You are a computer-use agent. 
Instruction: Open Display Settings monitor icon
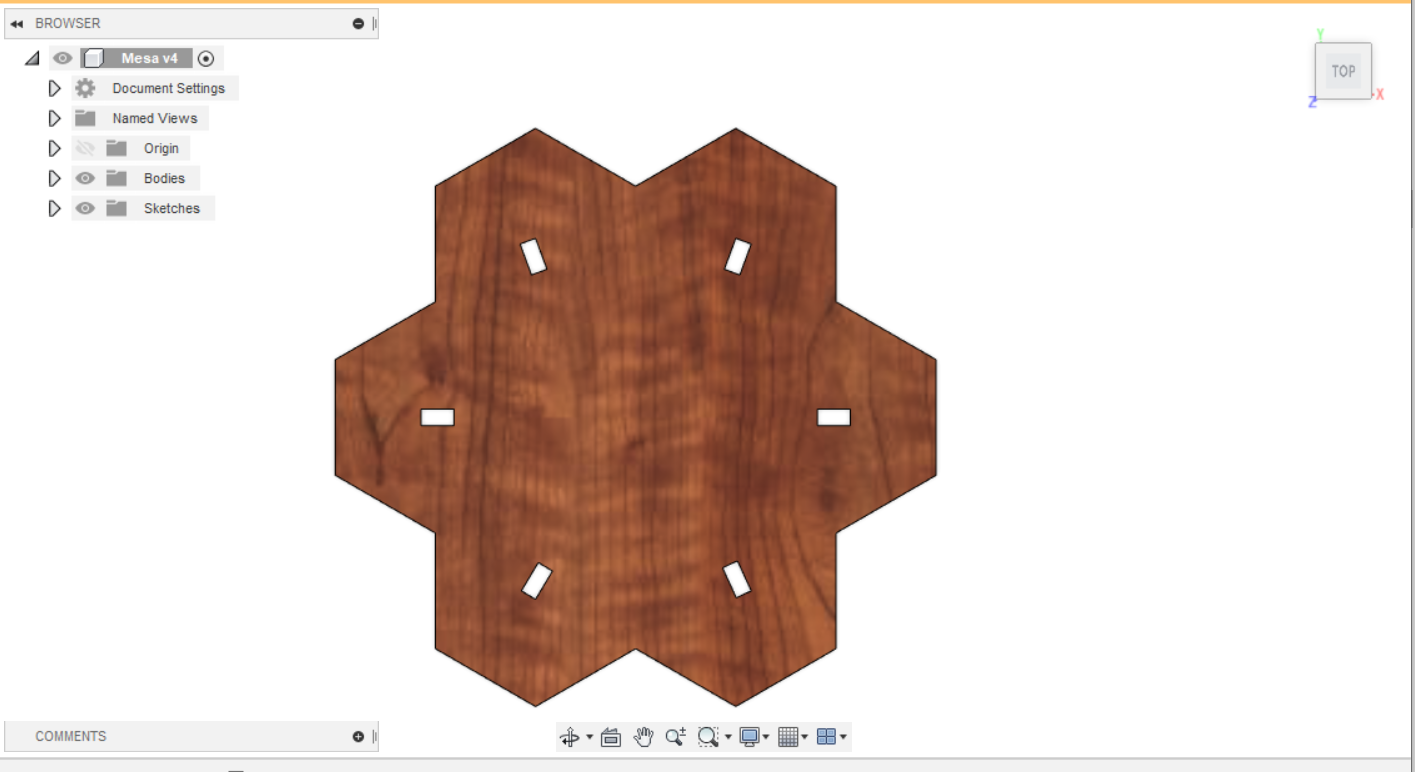[x=749, y=737]
